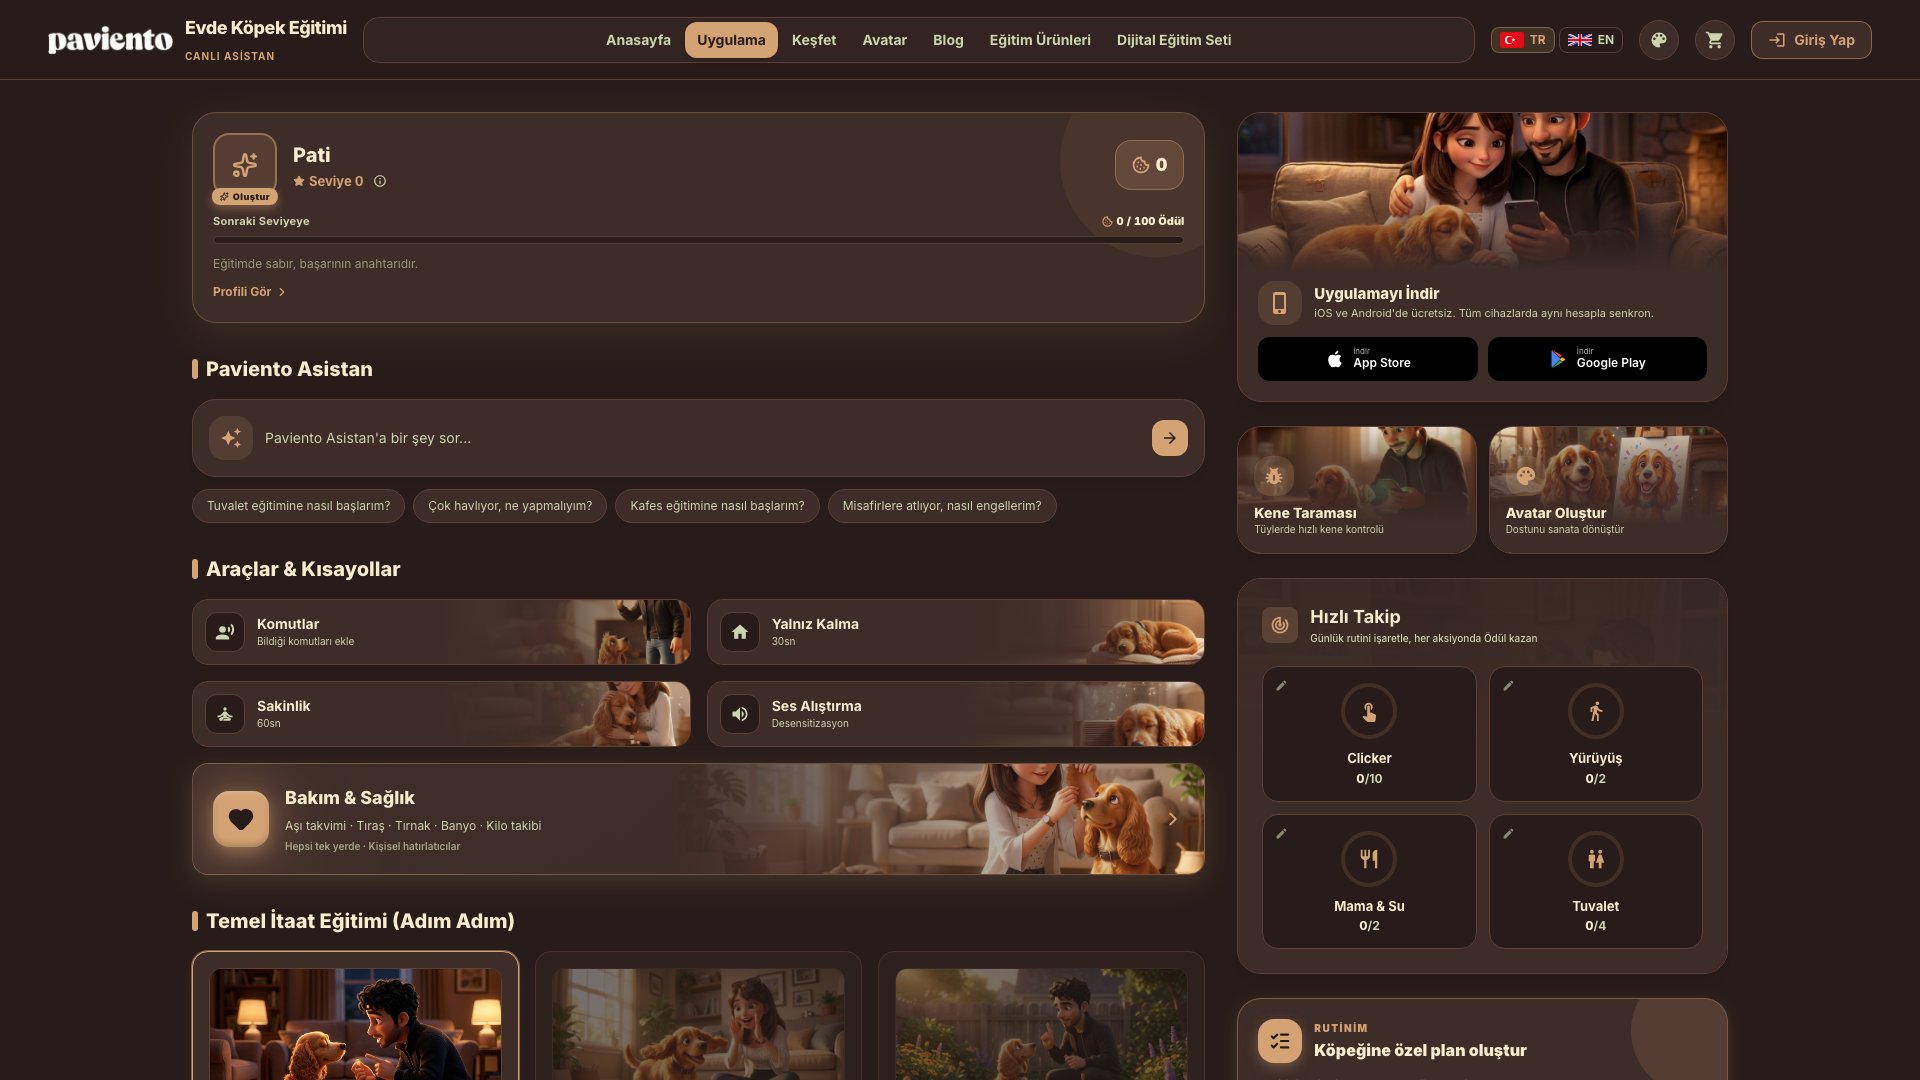This screenshot has width=1920, height=1080.
Task: Click the Sonraki Seviyeye progress bar
Action: (x=698, y=240)
